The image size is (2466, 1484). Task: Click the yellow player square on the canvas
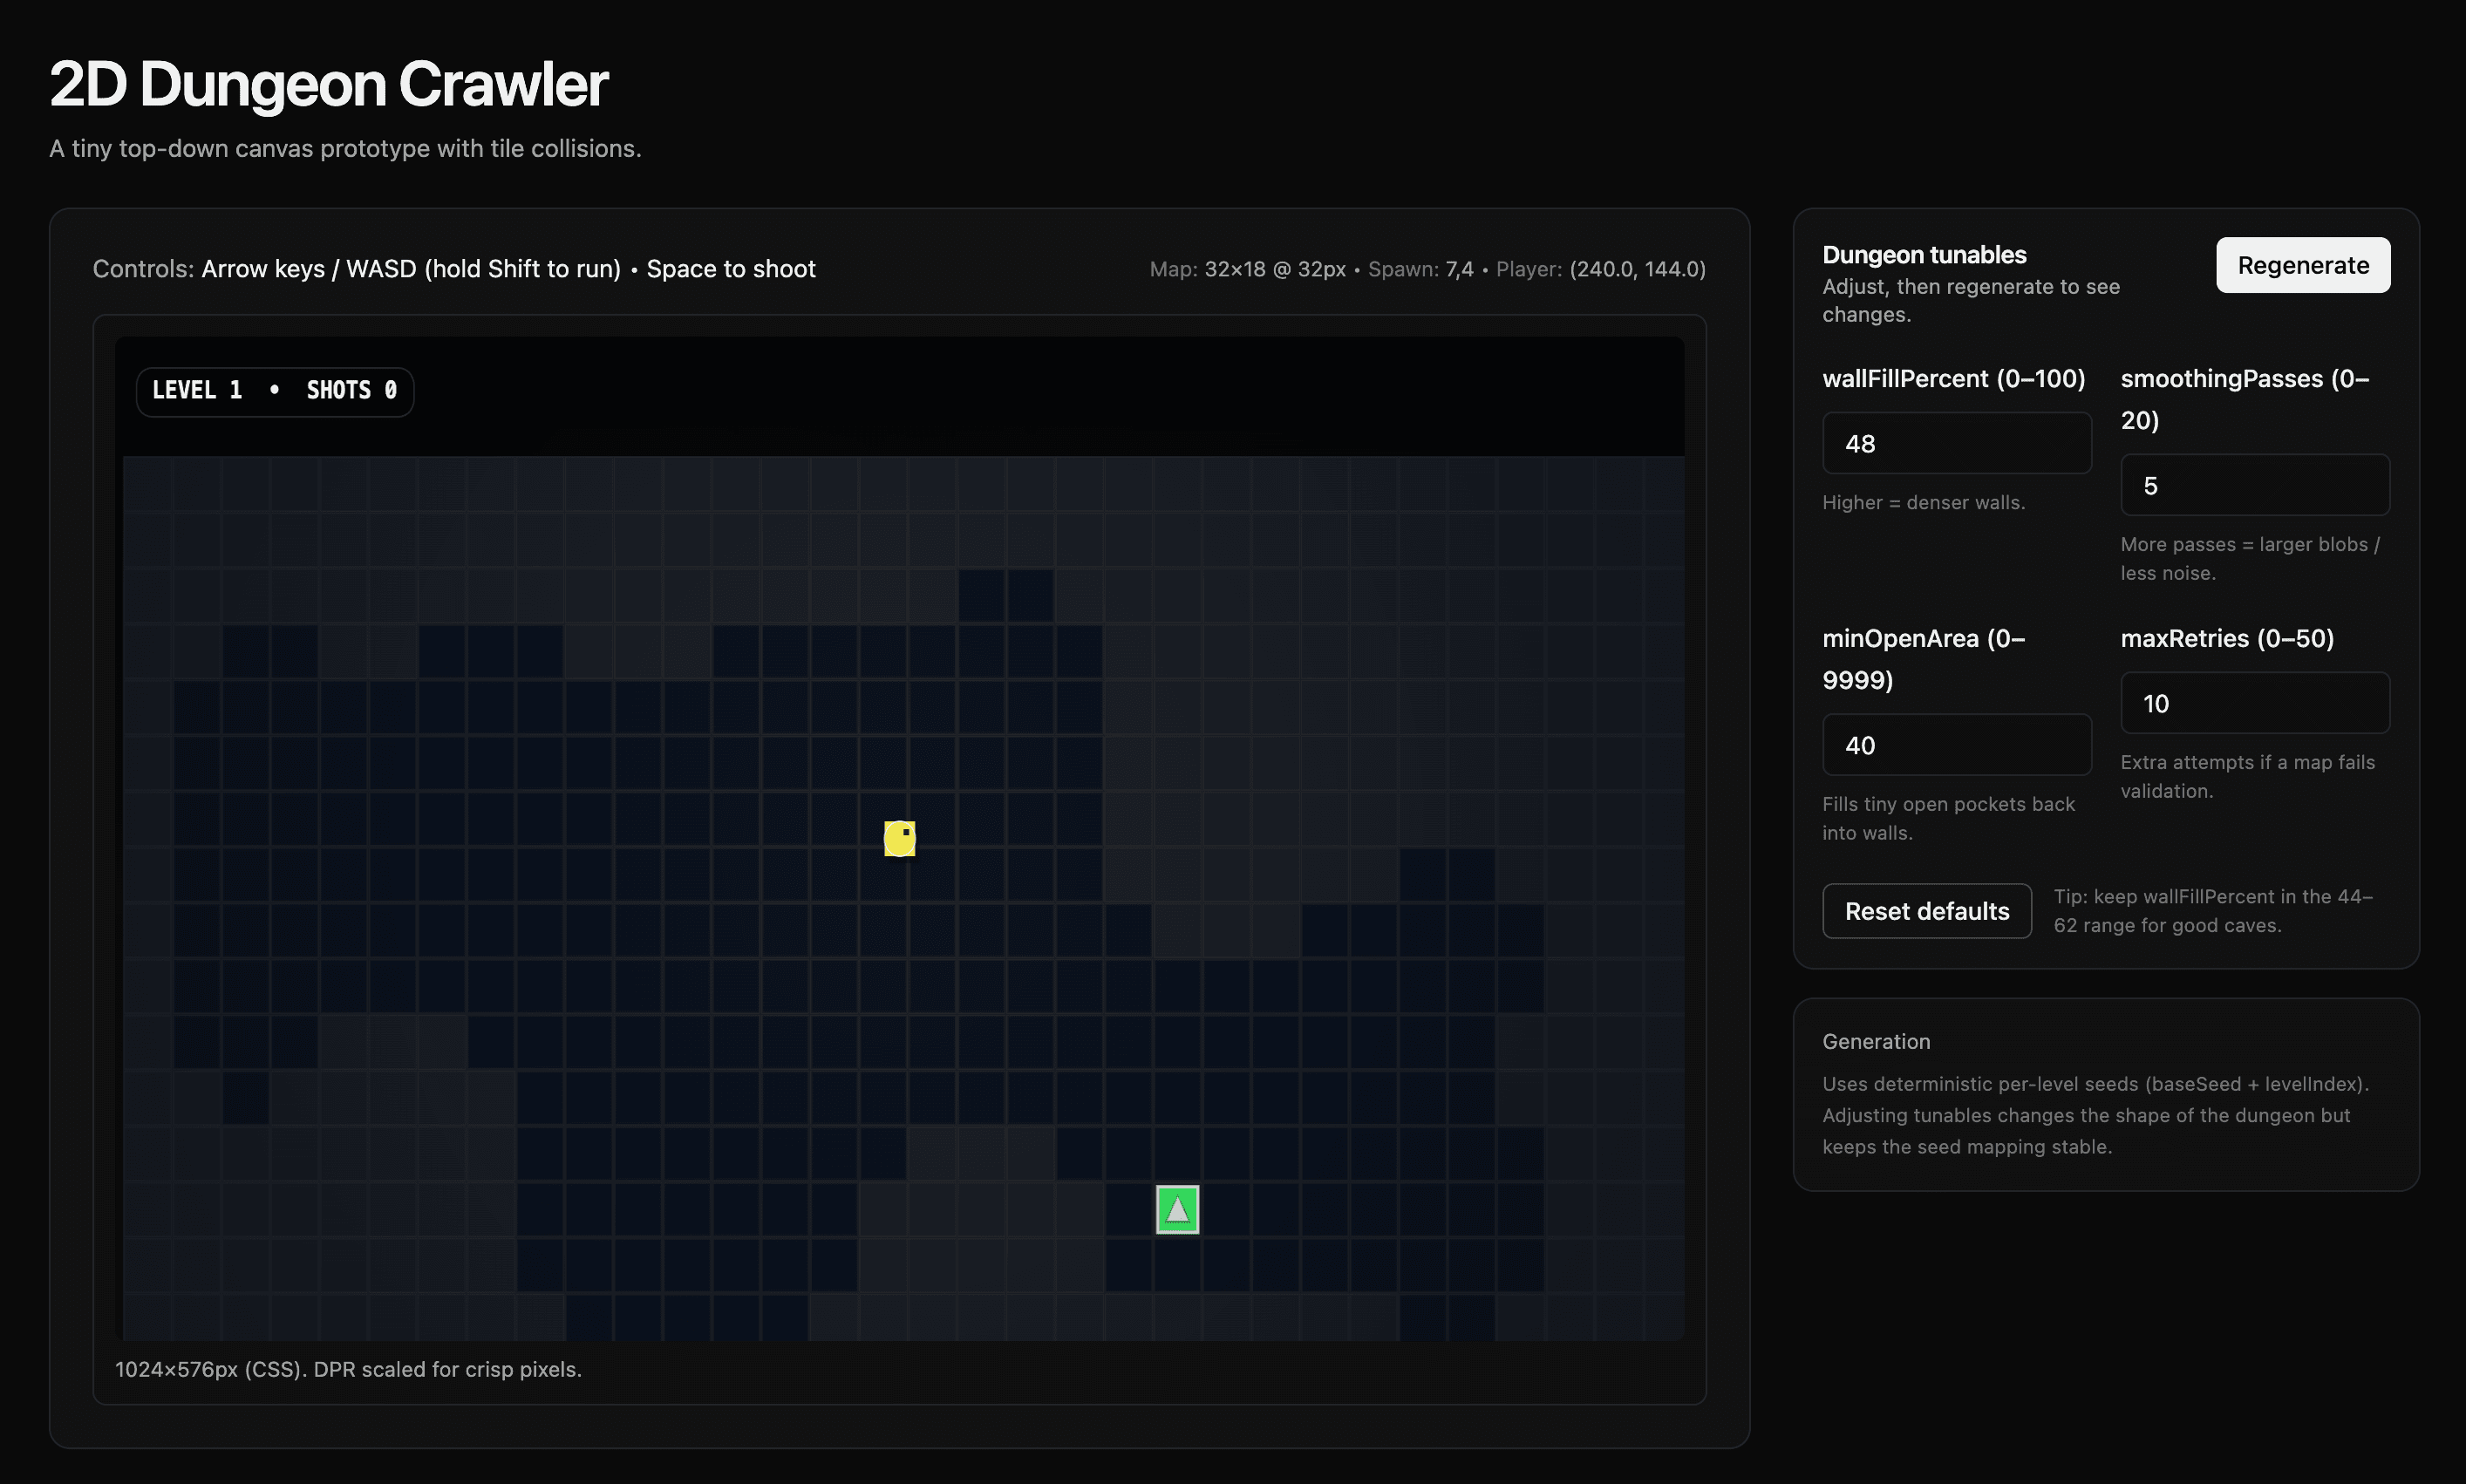click(x=898, y=838)
